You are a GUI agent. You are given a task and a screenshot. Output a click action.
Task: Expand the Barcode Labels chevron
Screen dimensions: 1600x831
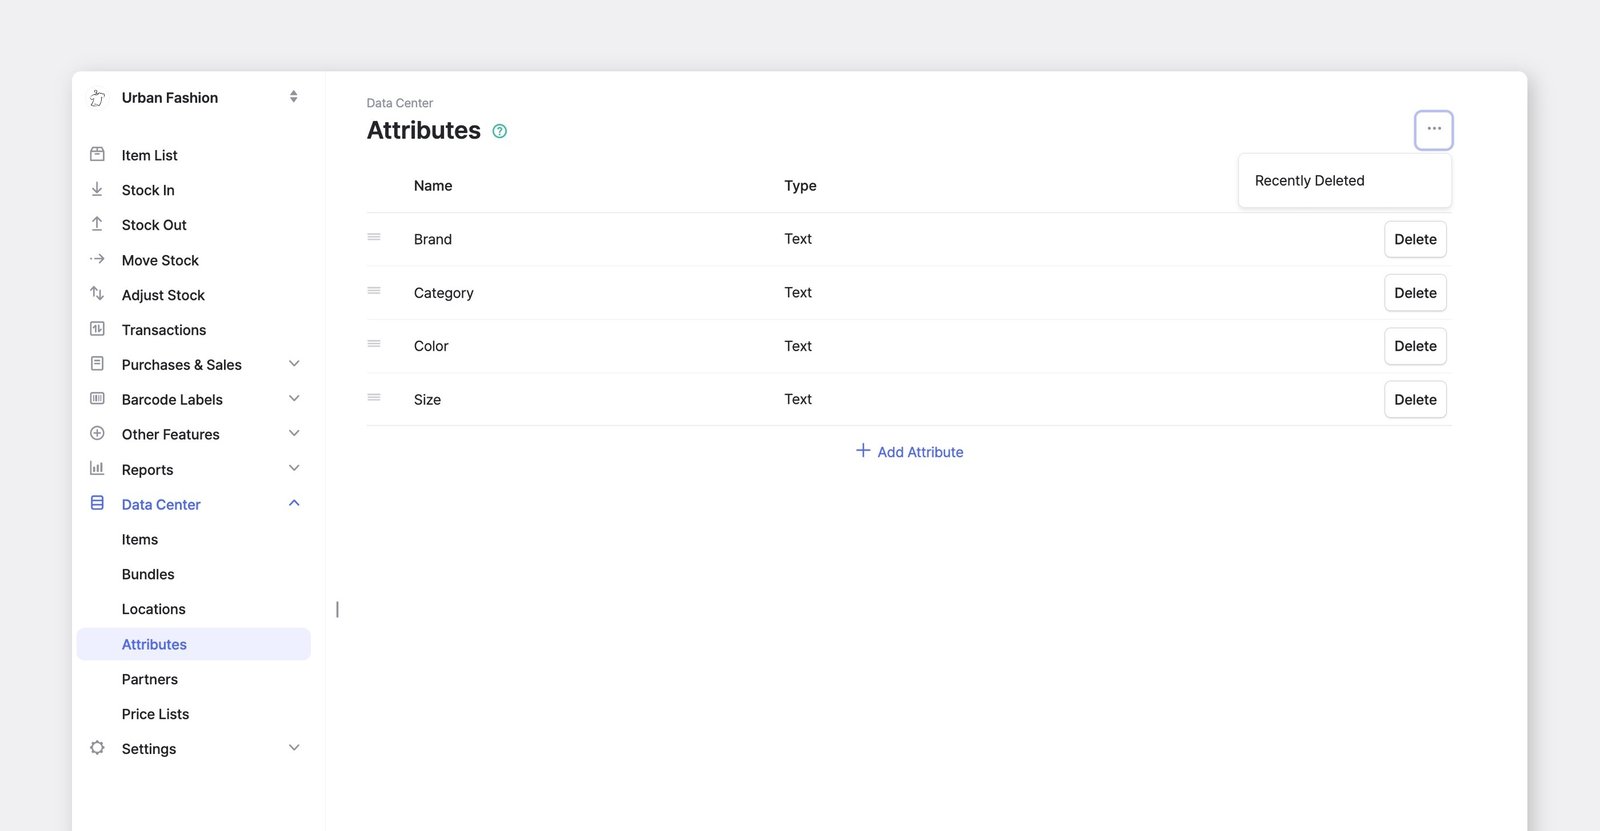click(294, 399)
